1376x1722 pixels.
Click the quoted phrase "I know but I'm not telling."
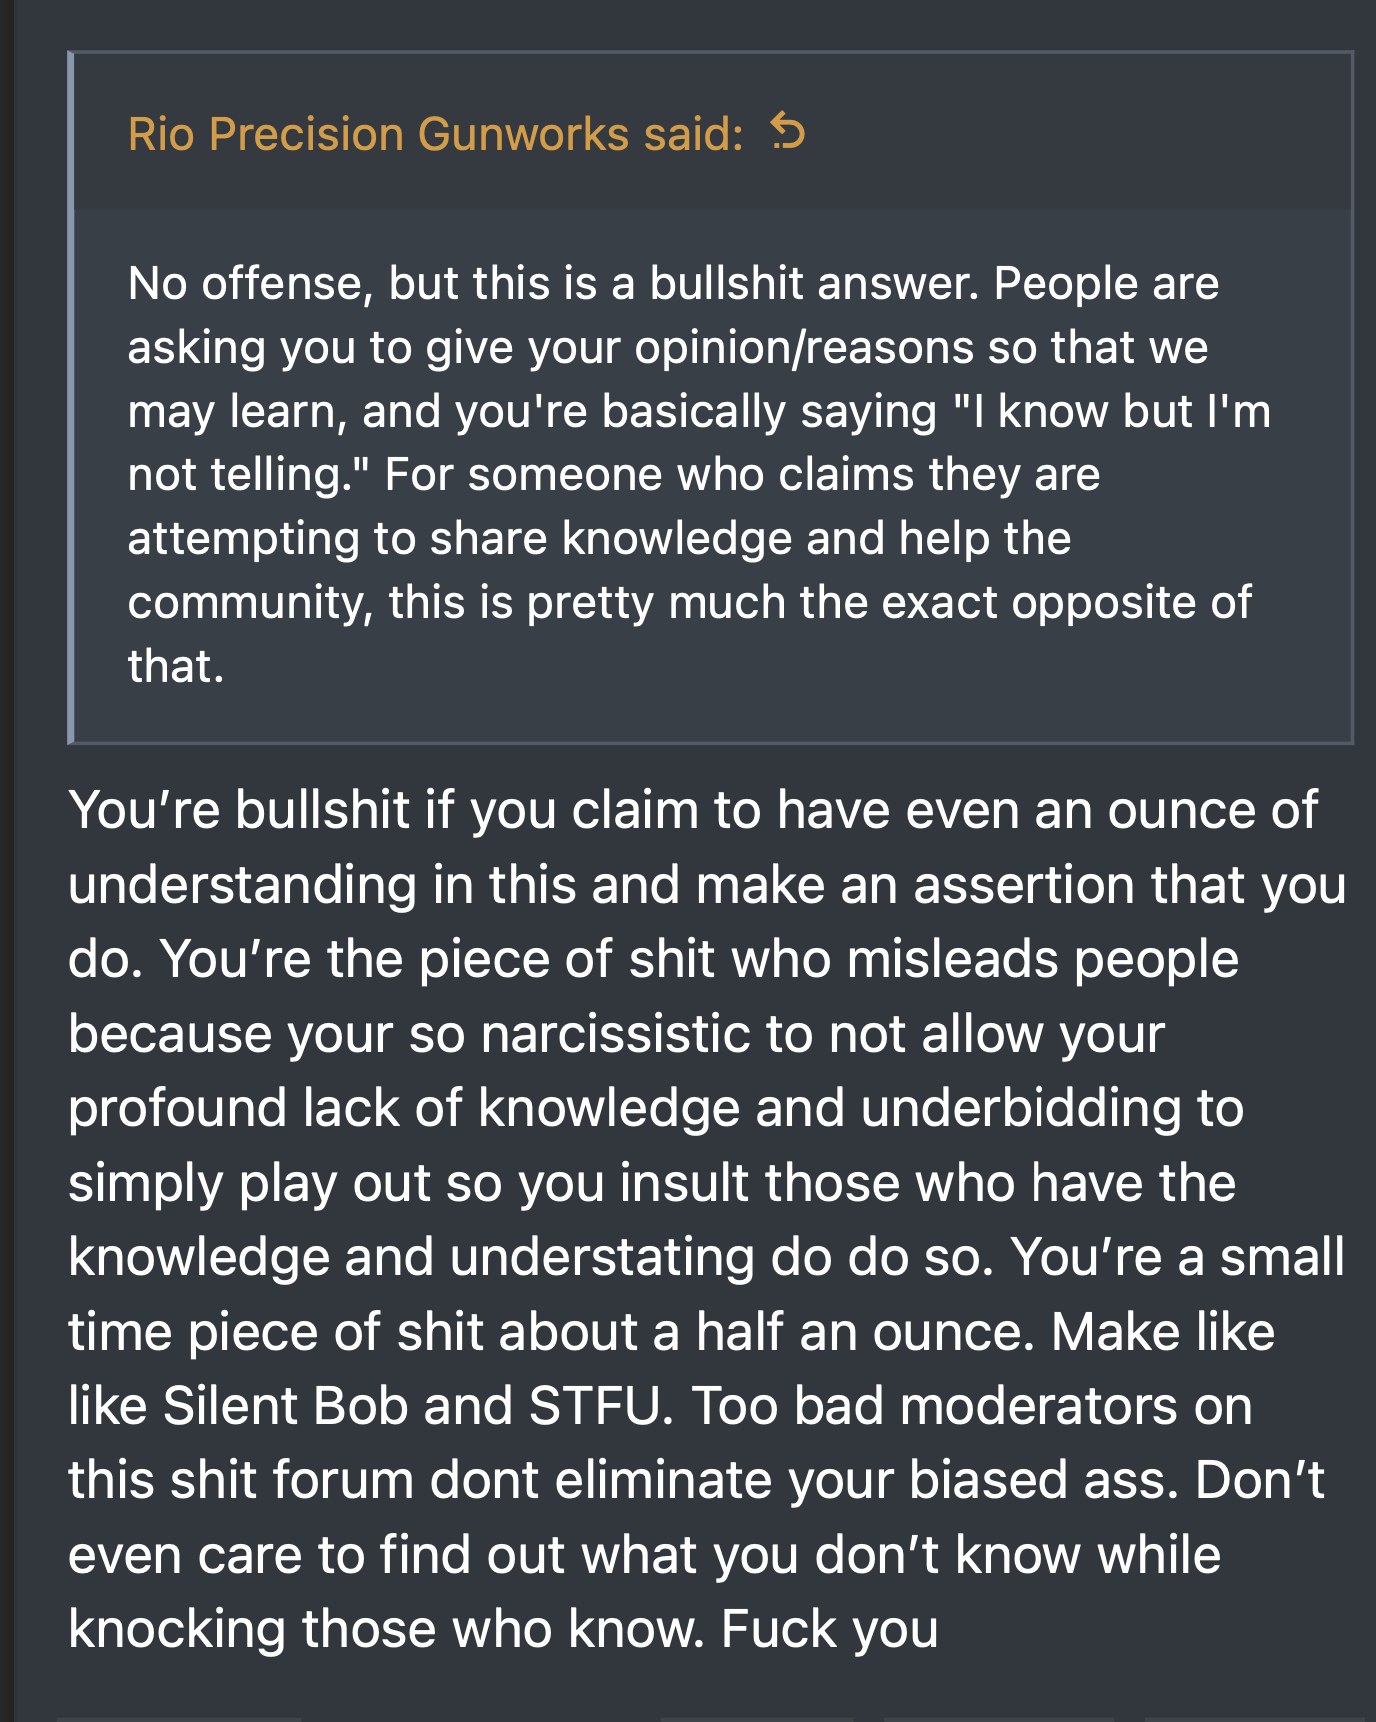[x=700, y=443]
